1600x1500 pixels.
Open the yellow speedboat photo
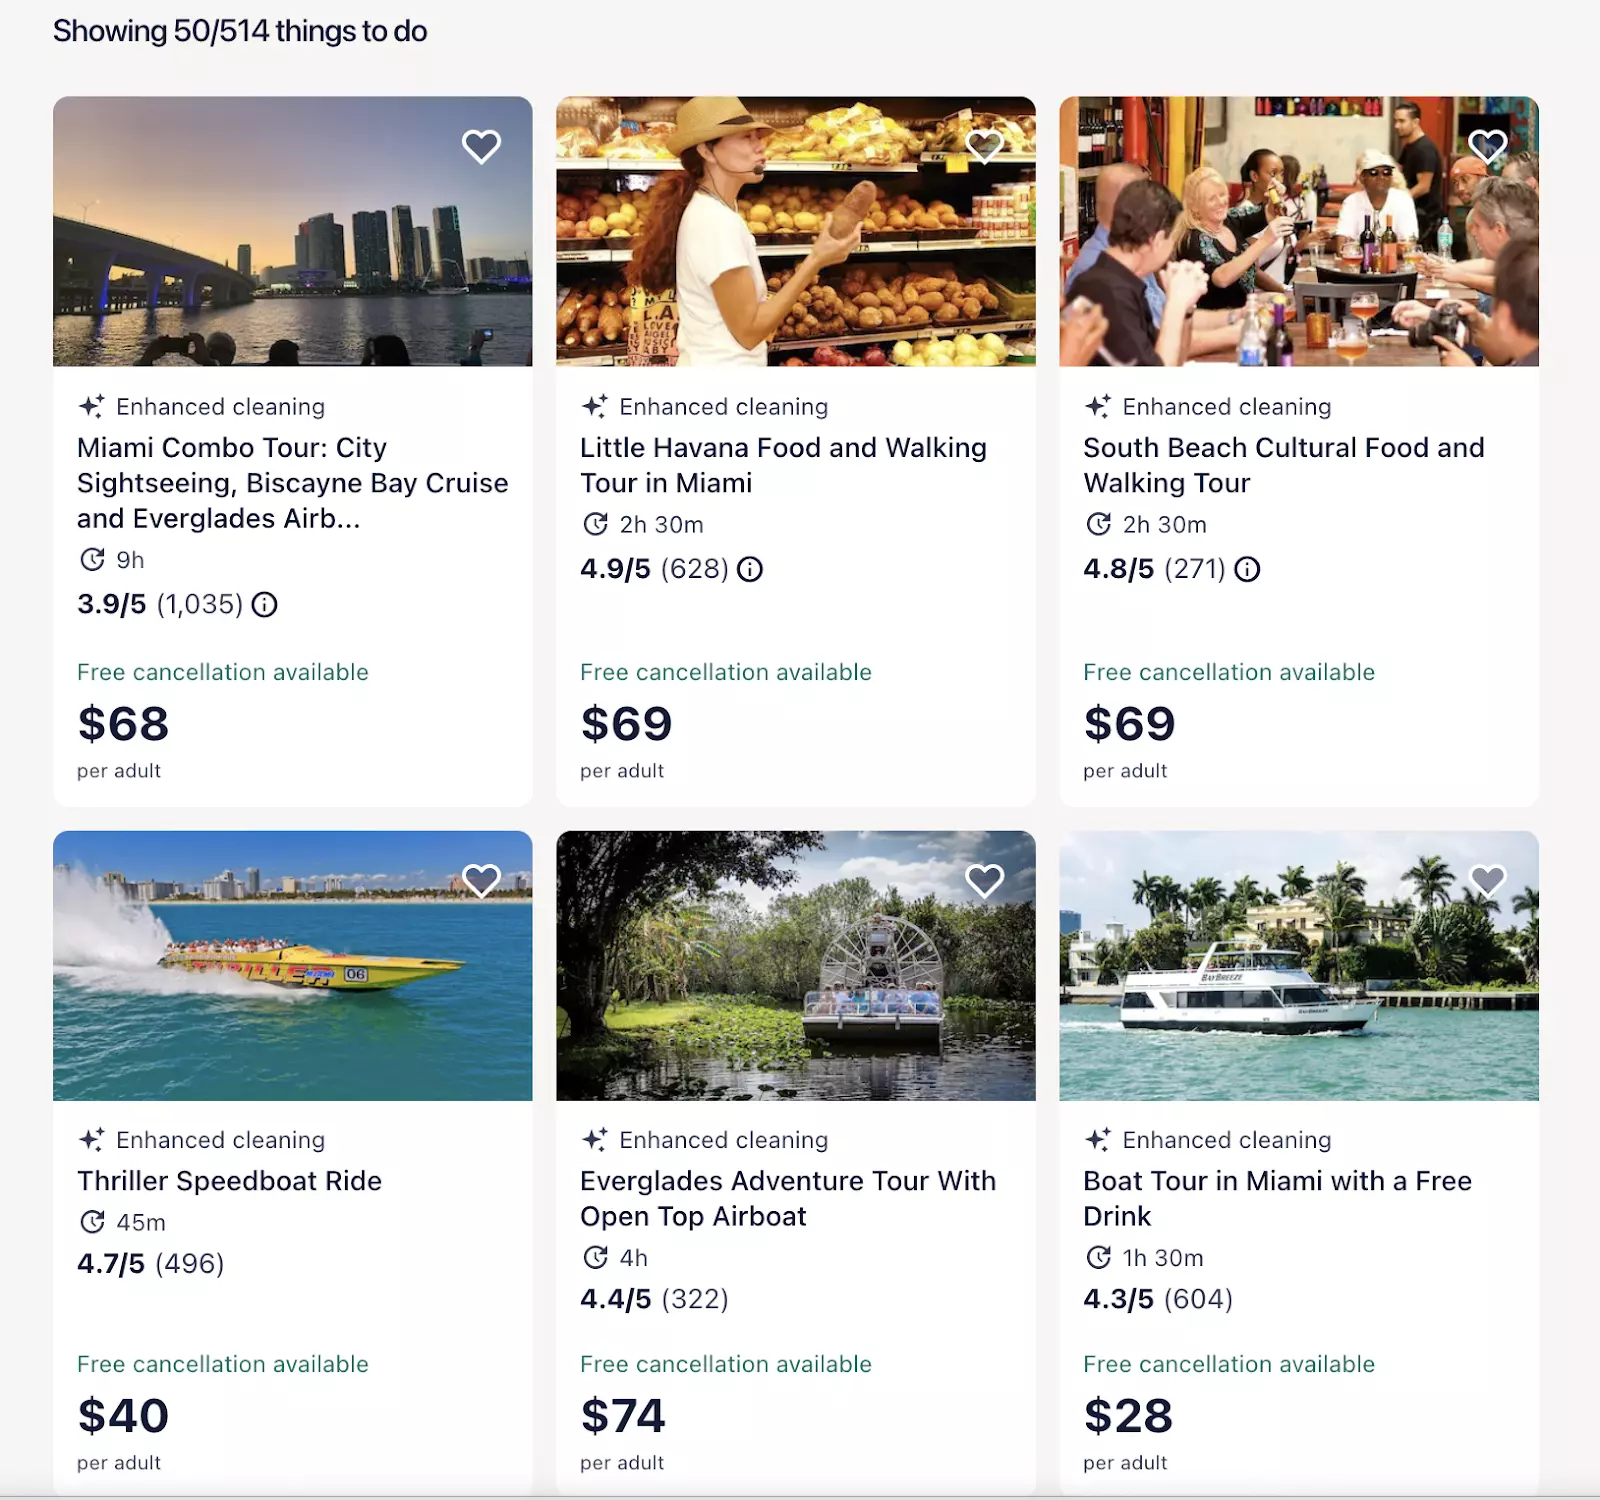(293, 966)
